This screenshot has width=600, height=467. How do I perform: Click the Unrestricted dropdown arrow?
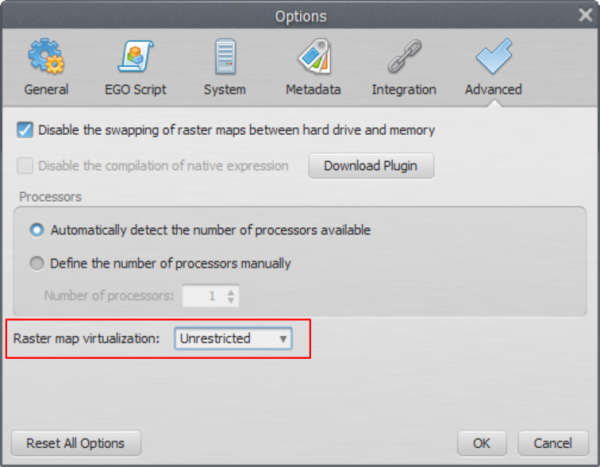(283, 339)
